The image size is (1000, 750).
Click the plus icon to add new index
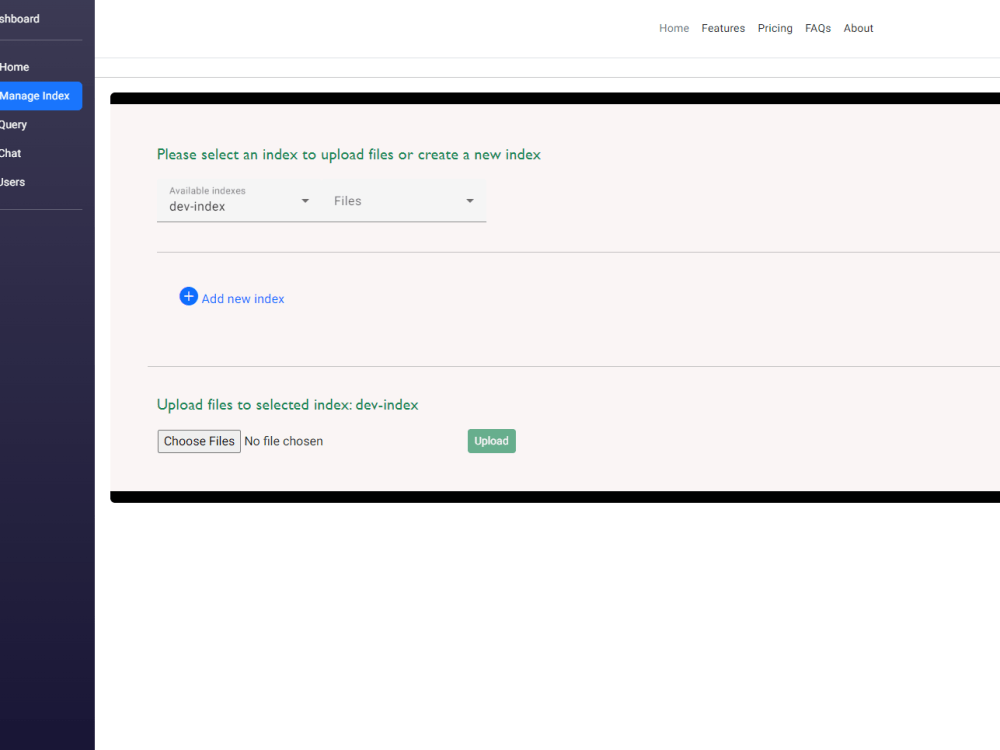pyautogui.click(x=189, y=296)
